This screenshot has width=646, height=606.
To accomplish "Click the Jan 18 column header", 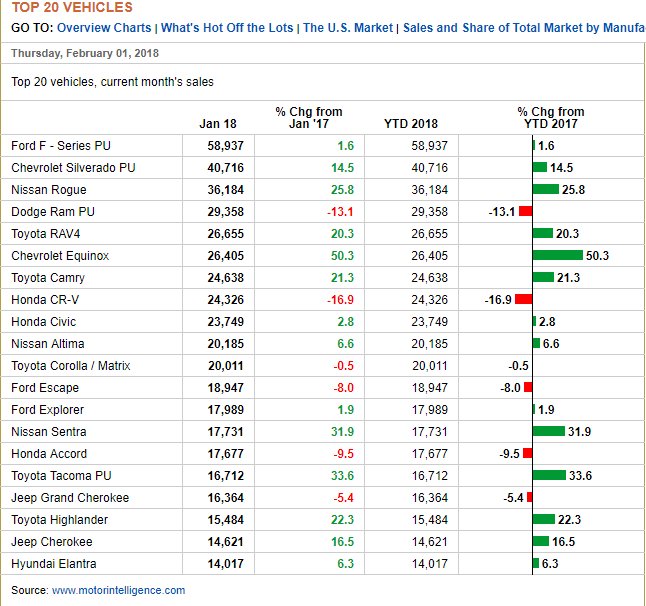I will (218, 124).
